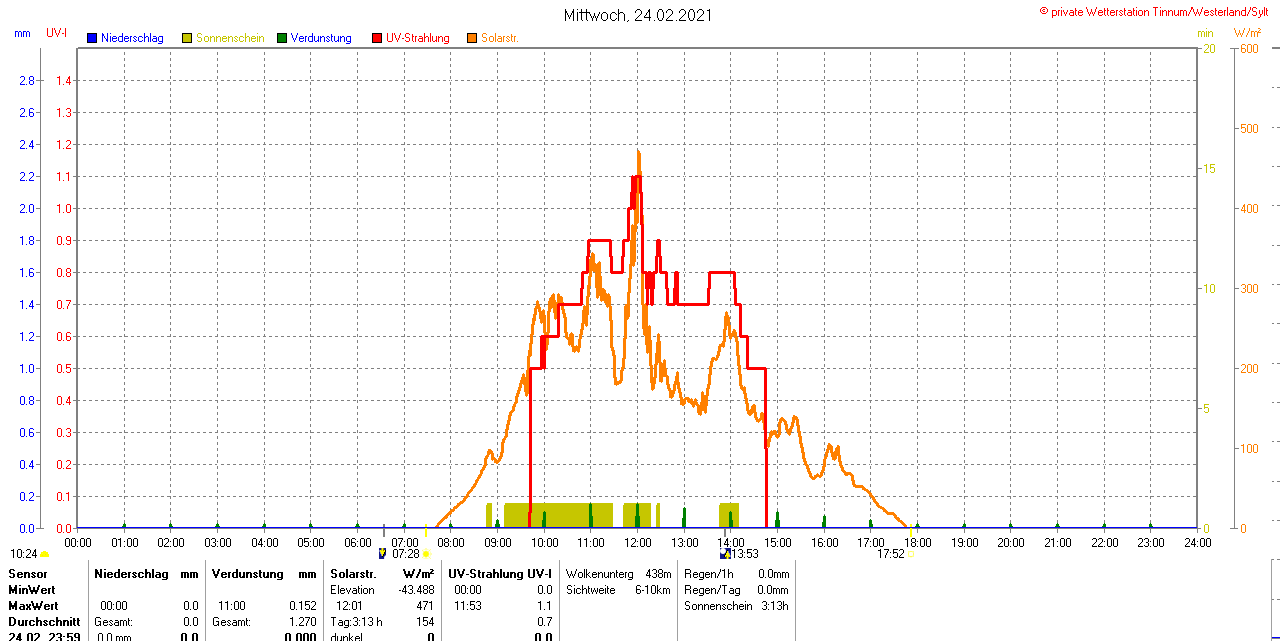Image resolution: width=1280 pixels, height=641 pixels.
Task: Click the 18:00 label on time axis
Action: [x=917, y=543]
